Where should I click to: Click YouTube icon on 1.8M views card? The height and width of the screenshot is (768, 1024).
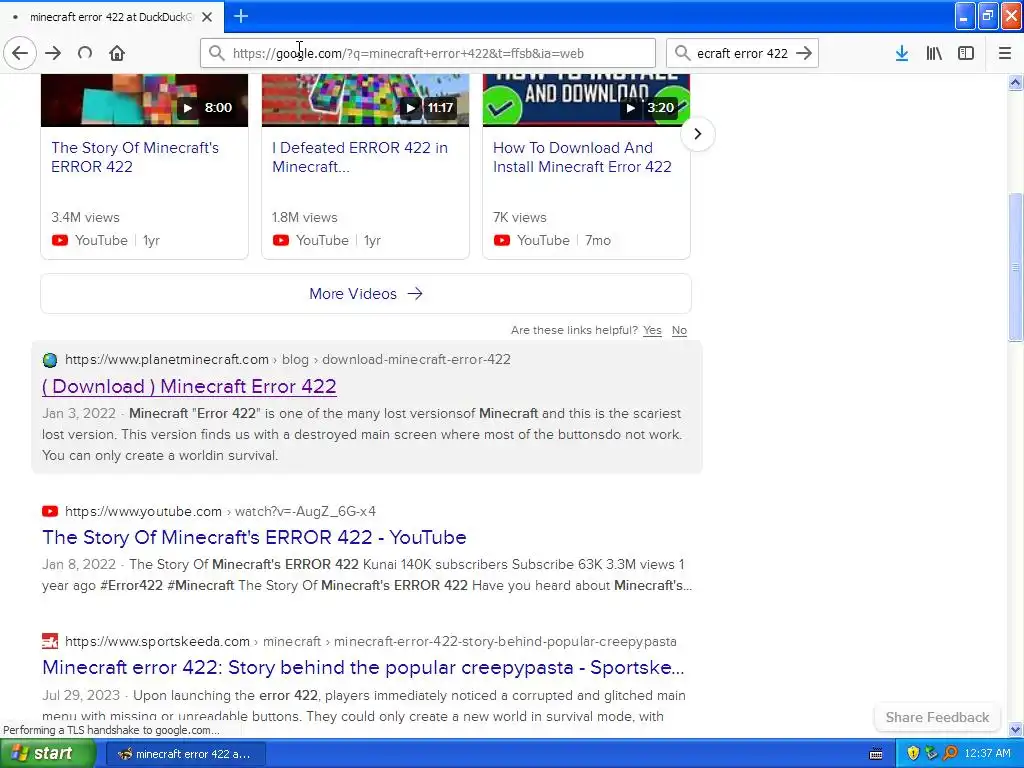(x=281, y=240)
